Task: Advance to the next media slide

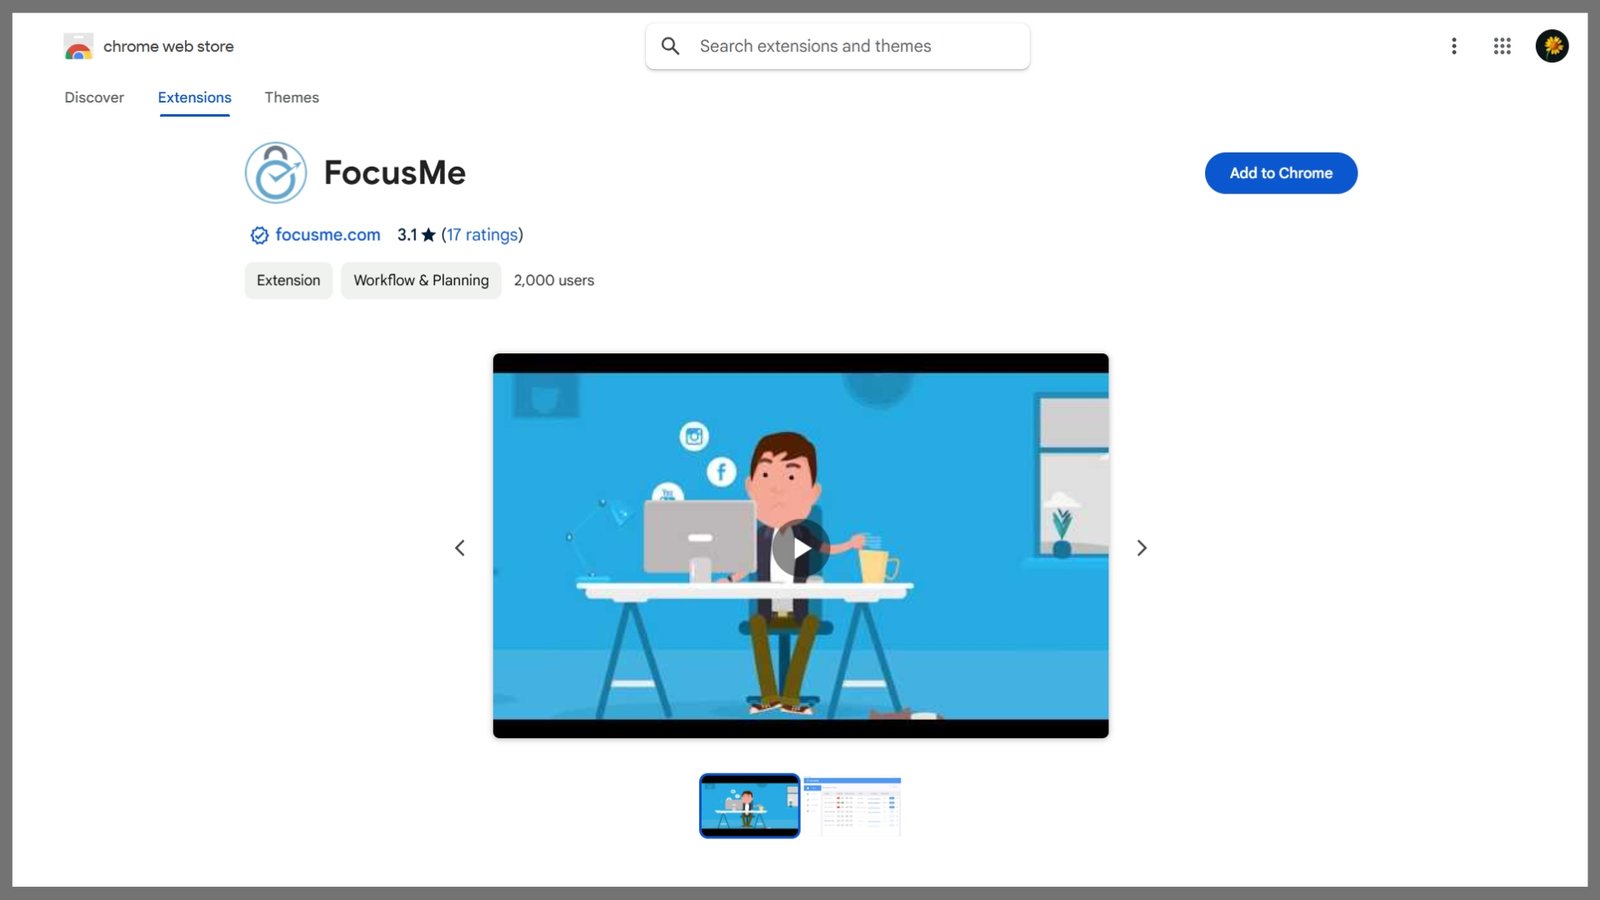Action: [x=1142, y=548]
